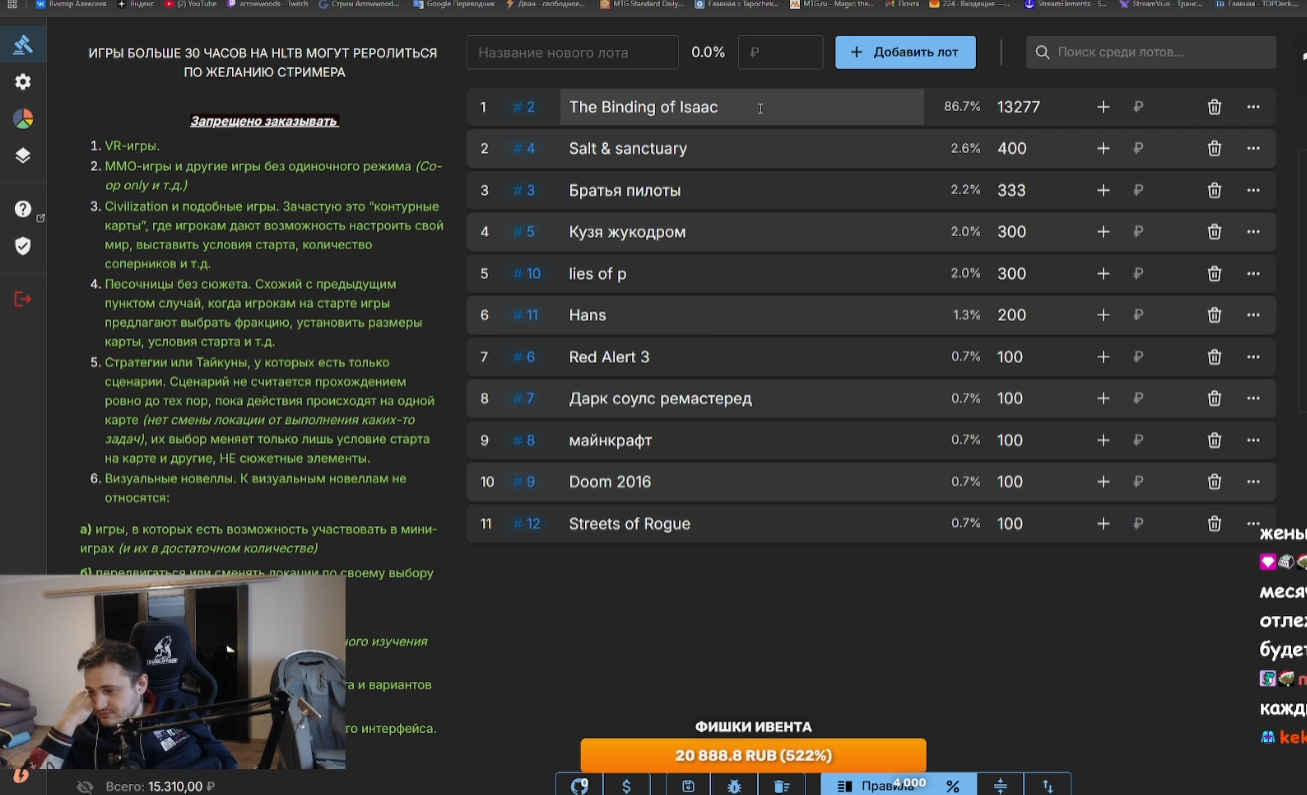The height and width of the screenshot is (795, 1307).
Task: Click the compress rows icon in bottom toolbar
Action: click(1000, 786)
